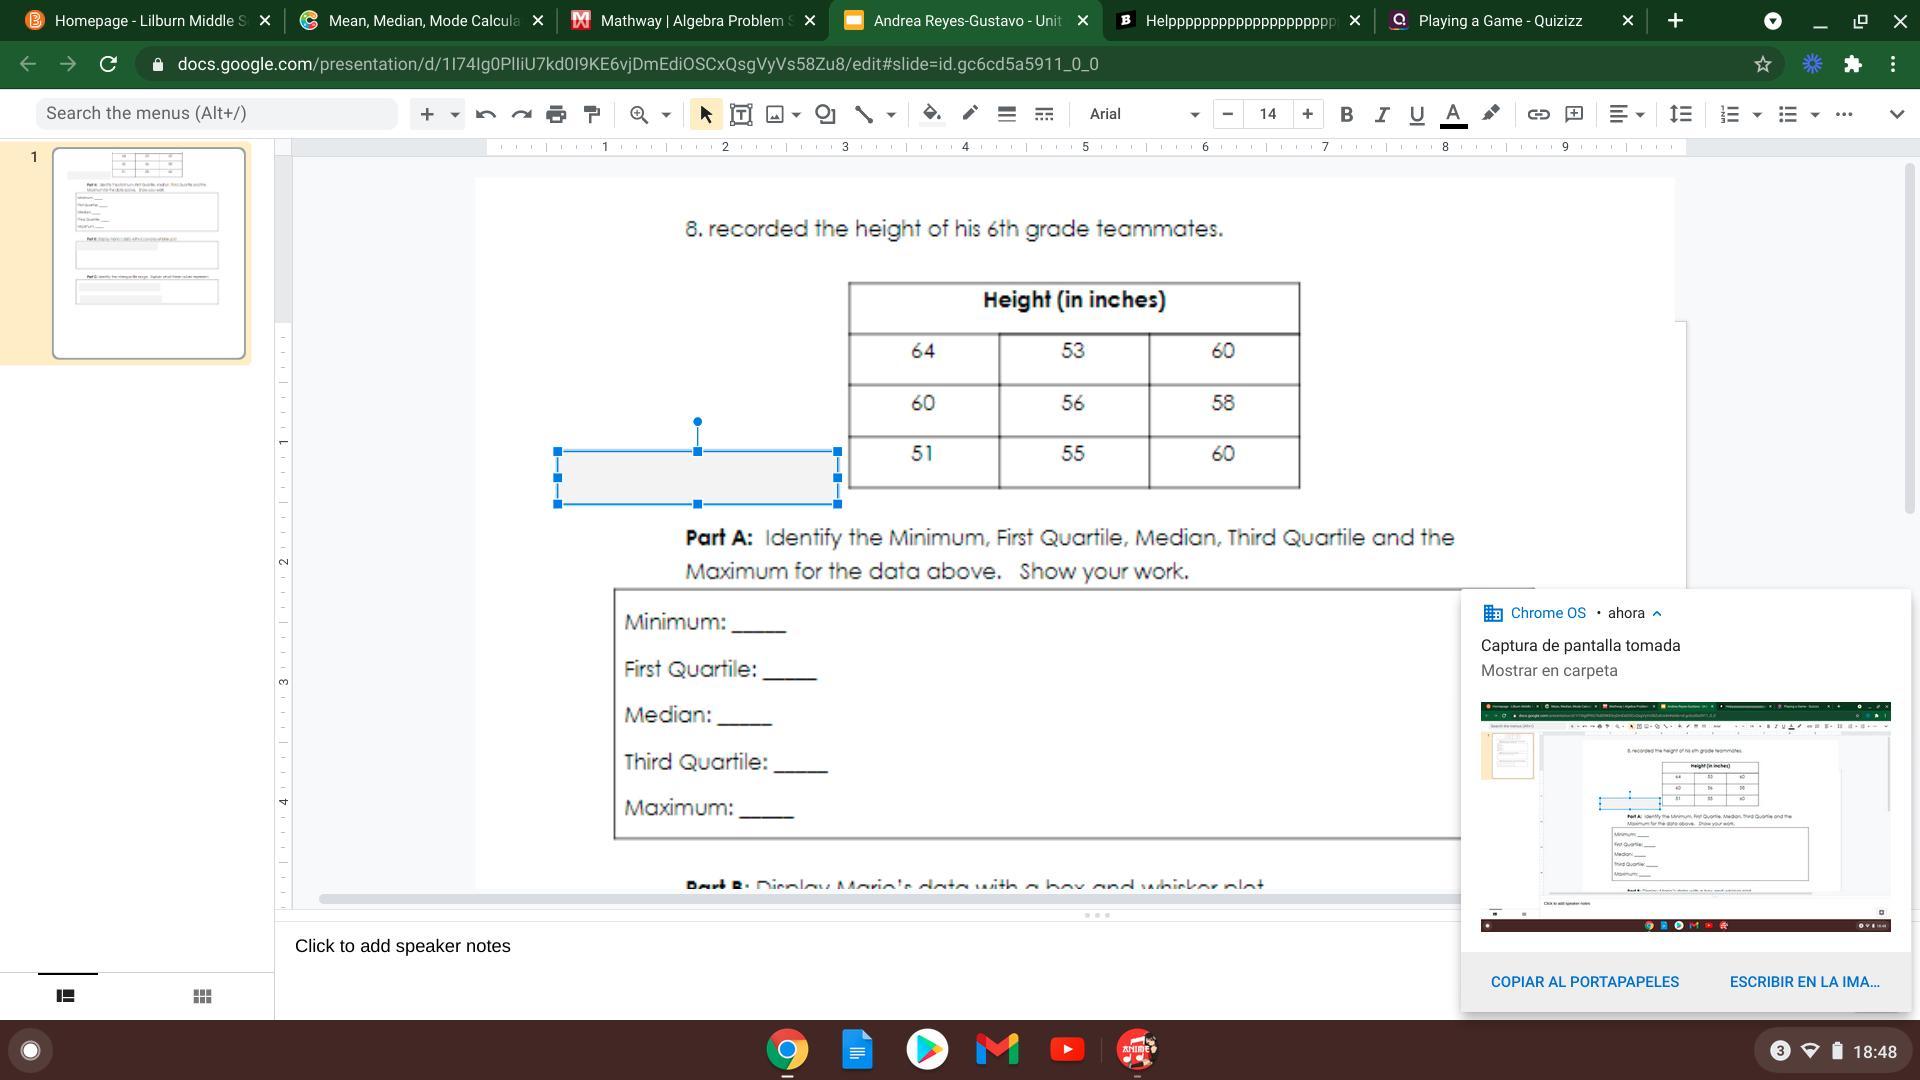Viewport: 1920px width, 1080px height.
Task: Click COPIAR AL PORTAPAPELES button
Action: coord(1584,982)
